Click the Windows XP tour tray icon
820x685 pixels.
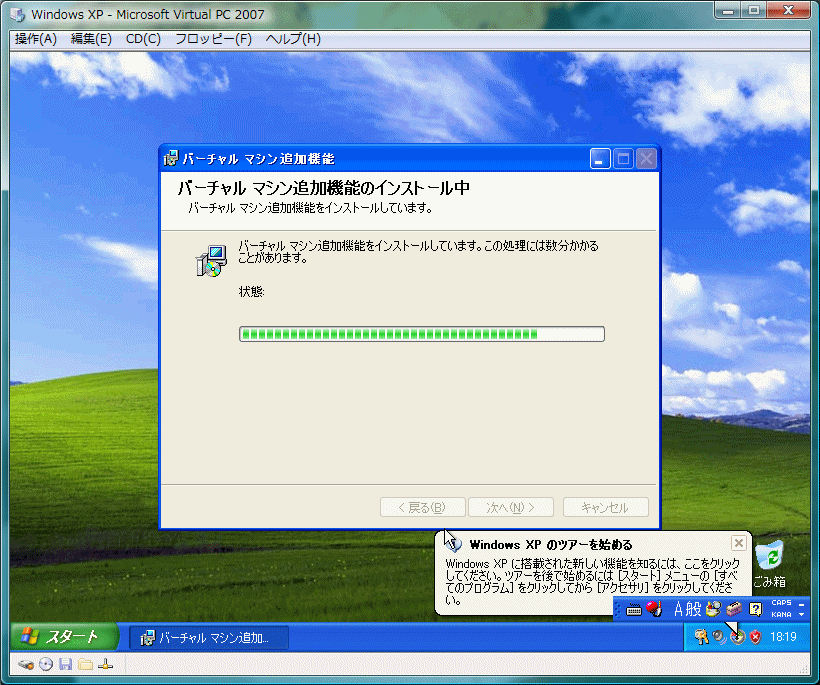tap(737, 637)
